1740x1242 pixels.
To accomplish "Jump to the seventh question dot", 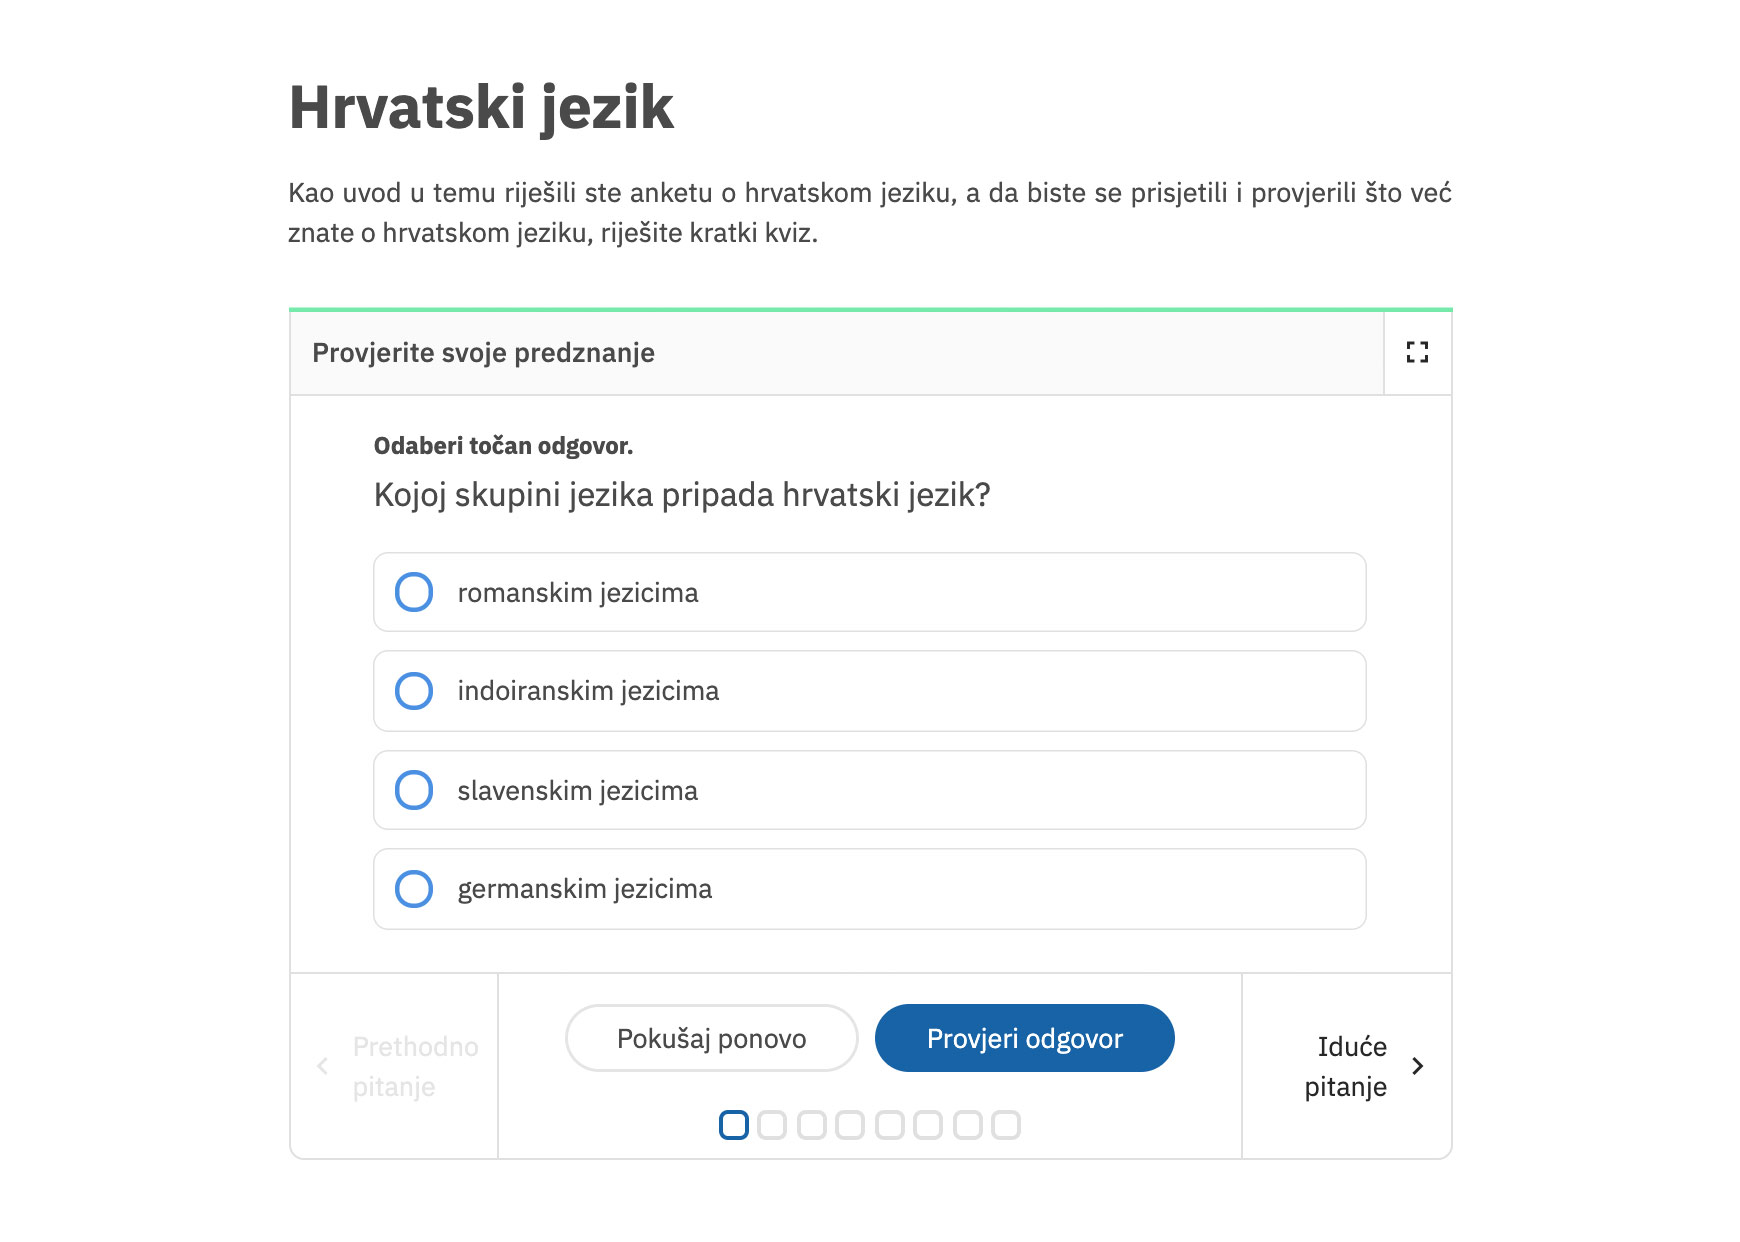I will point(968,1125).
